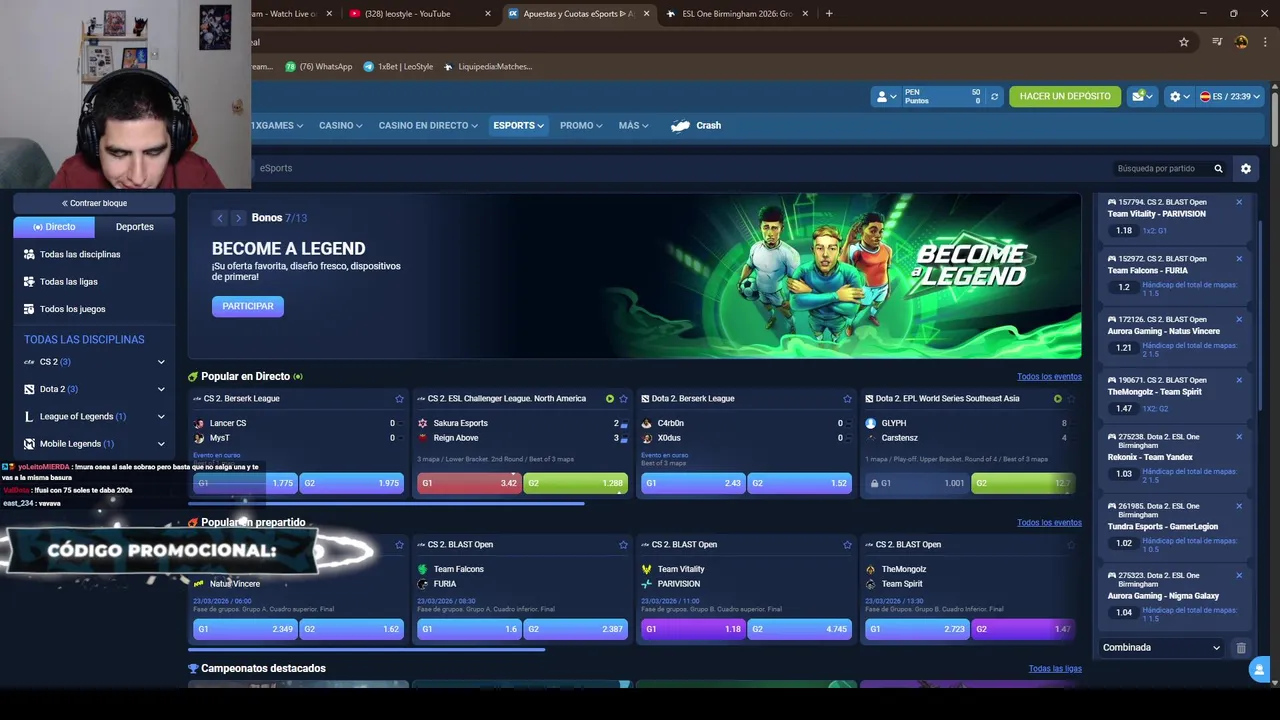This screenshot has width=1280, height=720.
Task: Open a new browser tab
Action: (829, 14)
